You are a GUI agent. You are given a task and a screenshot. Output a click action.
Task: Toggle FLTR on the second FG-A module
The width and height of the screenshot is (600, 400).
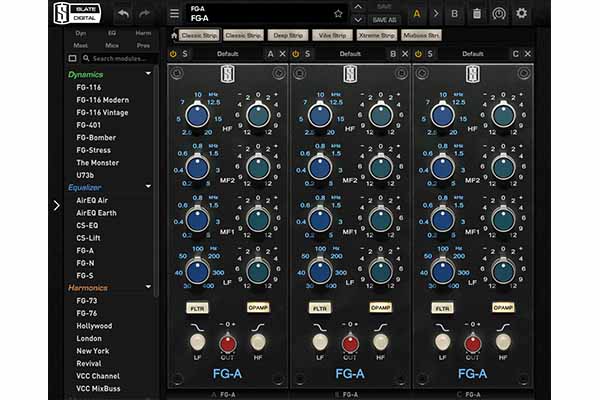click(x=320, y=308)
